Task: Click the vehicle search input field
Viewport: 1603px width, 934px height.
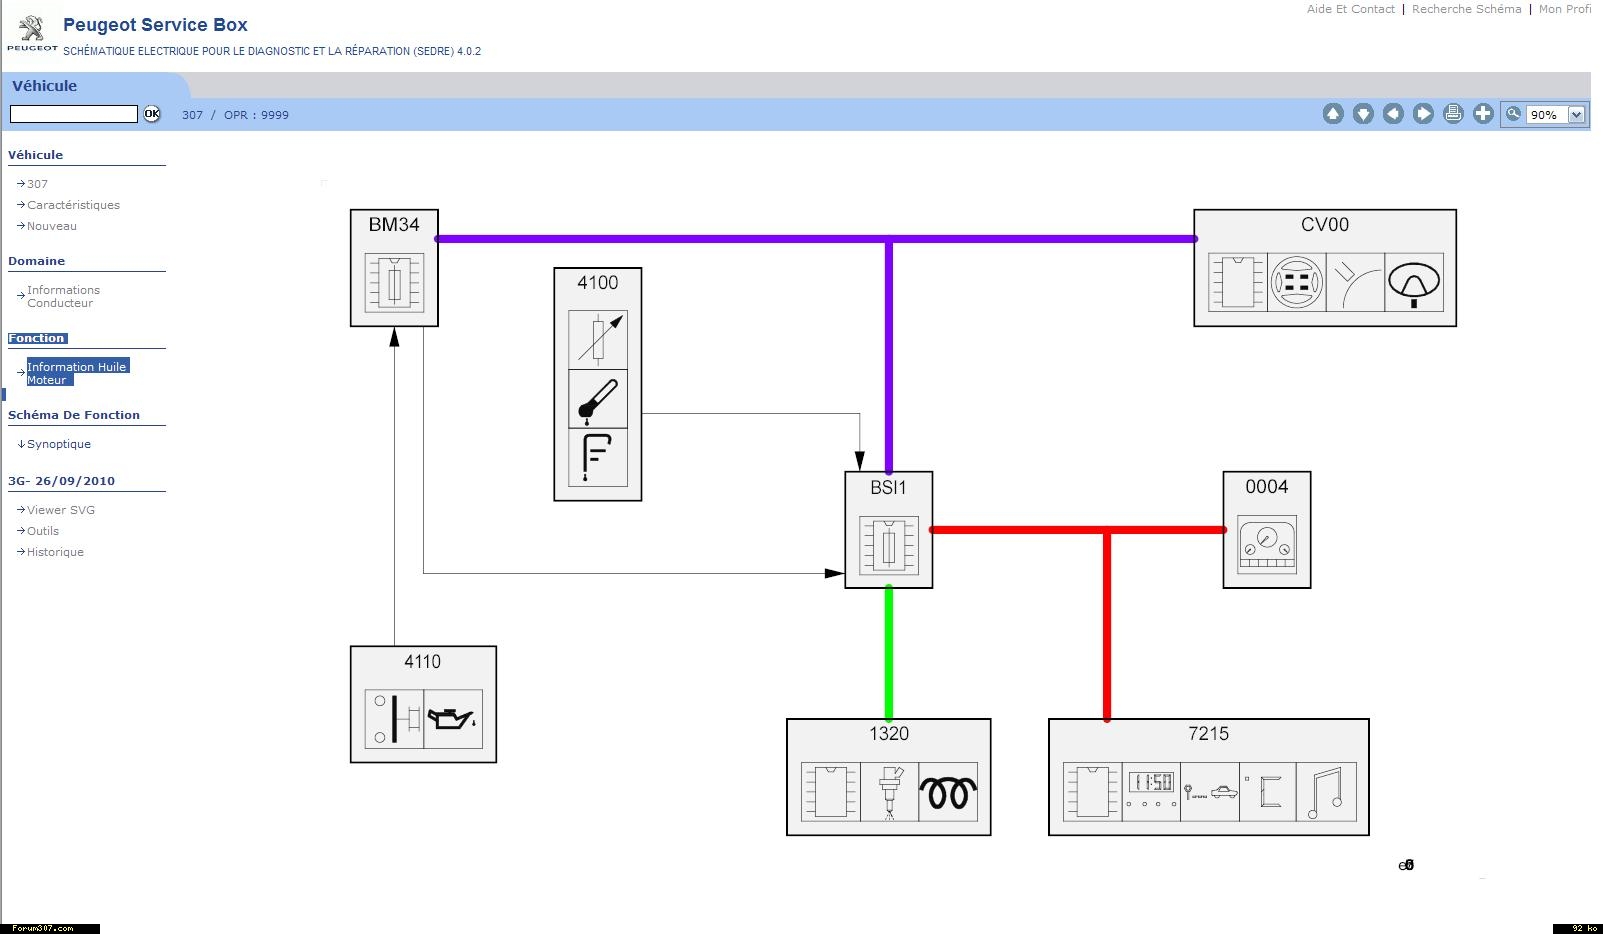Action: coord(74,114)
